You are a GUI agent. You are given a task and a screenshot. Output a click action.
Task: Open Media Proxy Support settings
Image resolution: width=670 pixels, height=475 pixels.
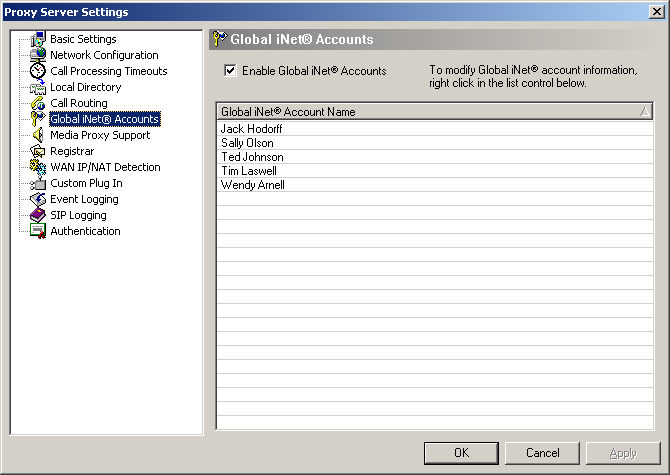(x=100, y=135)
